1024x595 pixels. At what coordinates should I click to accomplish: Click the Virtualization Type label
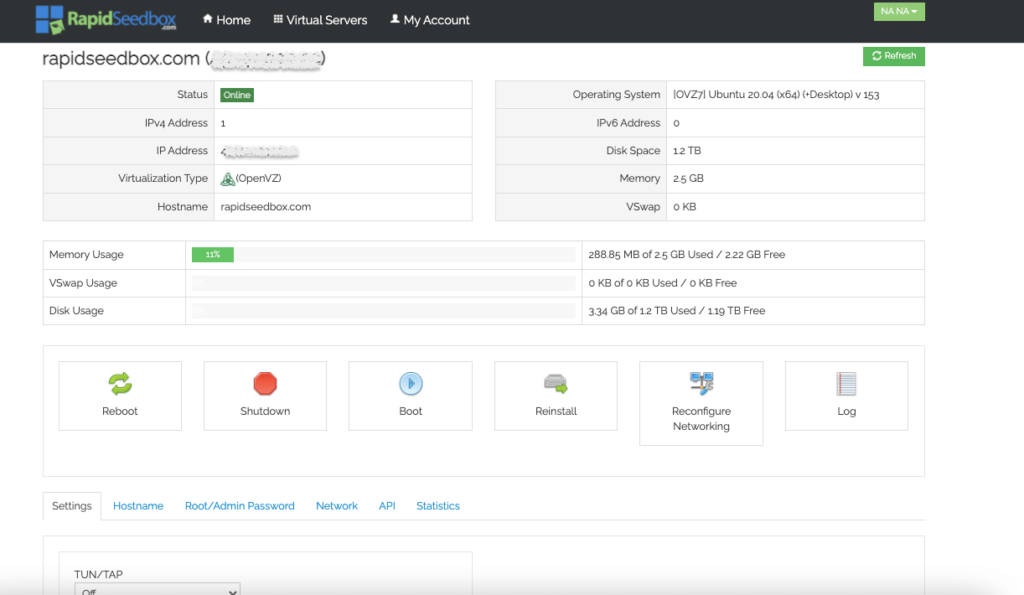point(163,178)
